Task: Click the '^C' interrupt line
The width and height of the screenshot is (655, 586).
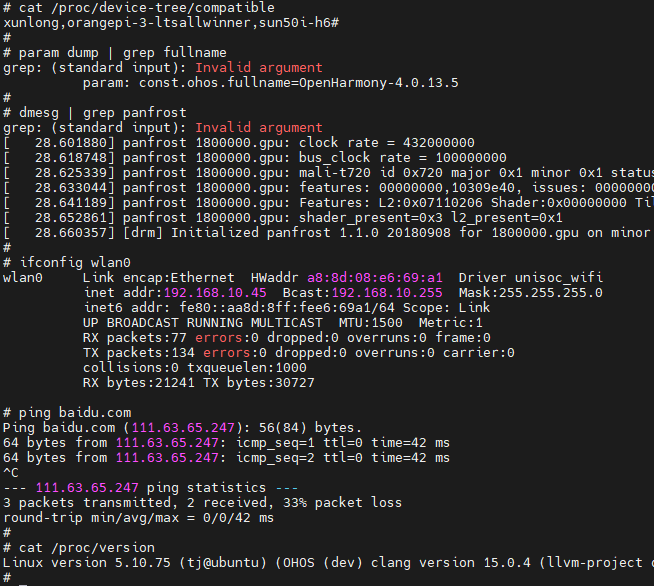Action: 10,473
